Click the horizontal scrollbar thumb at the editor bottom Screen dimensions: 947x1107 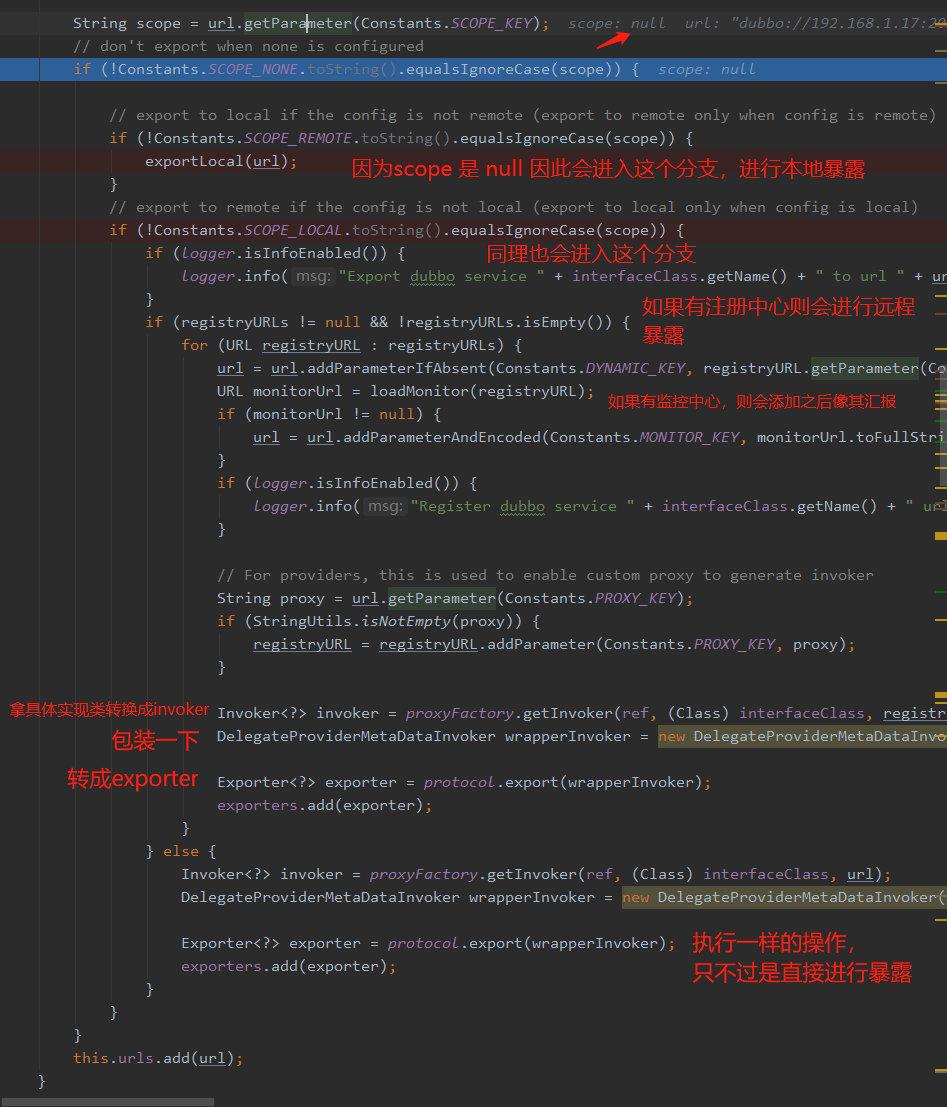point(107,1102)
